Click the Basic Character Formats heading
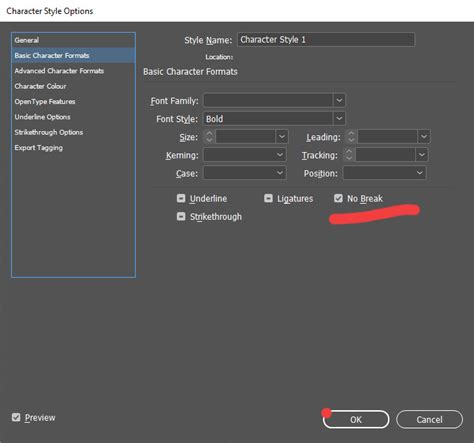 (190, 72)
